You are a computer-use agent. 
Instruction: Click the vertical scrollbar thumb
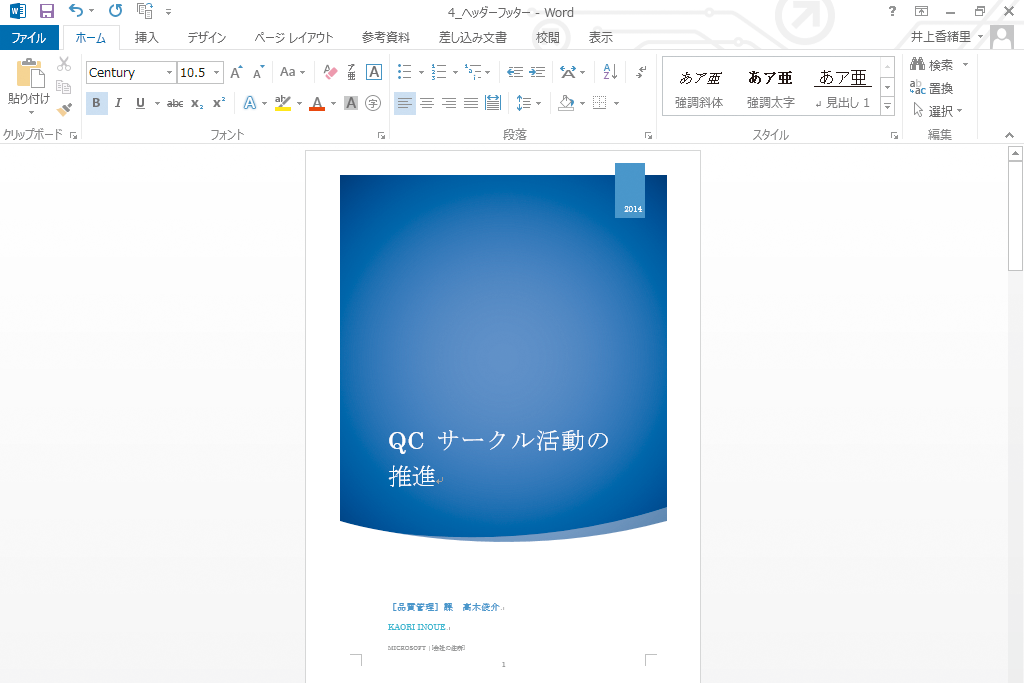1015,216
